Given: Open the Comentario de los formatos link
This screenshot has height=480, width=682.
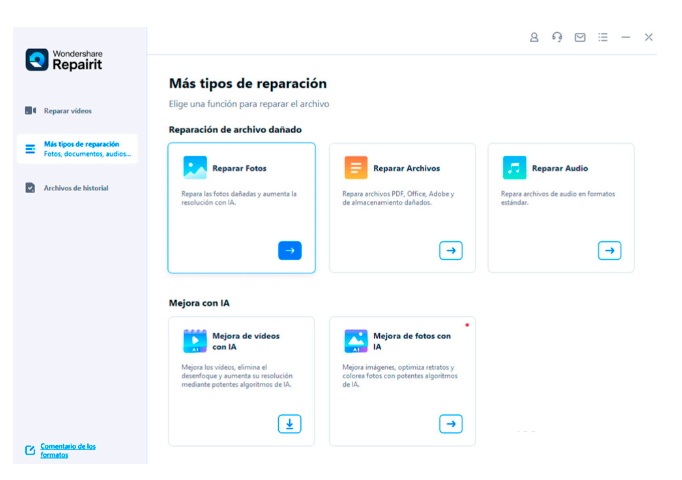Looking at the screenshot, I should pos(68,450).
